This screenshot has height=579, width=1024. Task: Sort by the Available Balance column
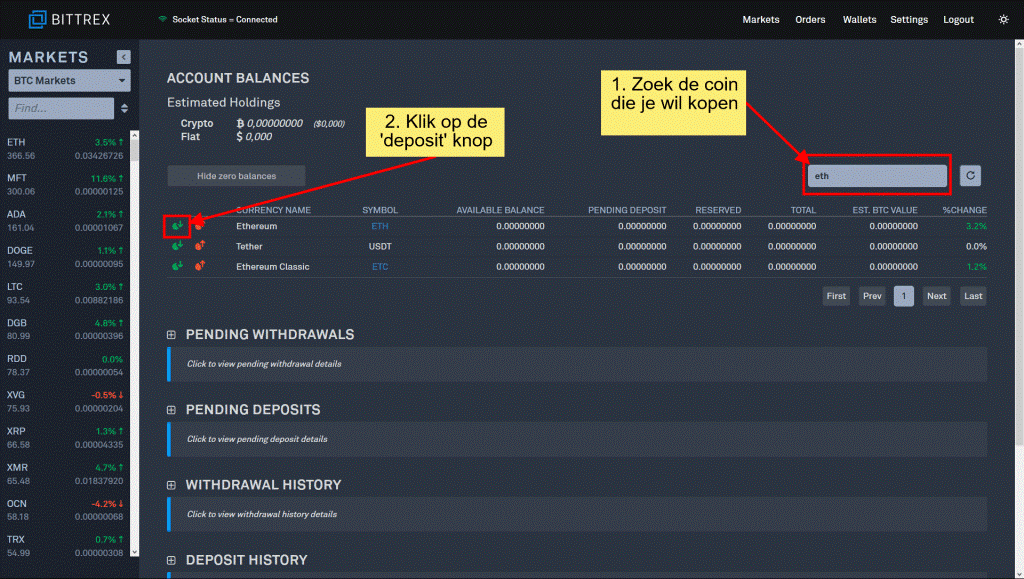point(500,210)
